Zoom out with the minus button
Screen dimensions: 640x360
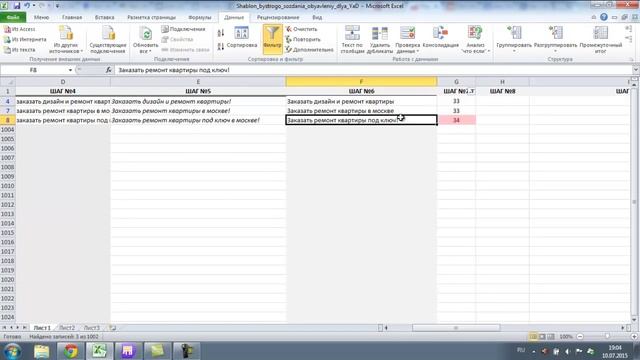click(580, 337)
